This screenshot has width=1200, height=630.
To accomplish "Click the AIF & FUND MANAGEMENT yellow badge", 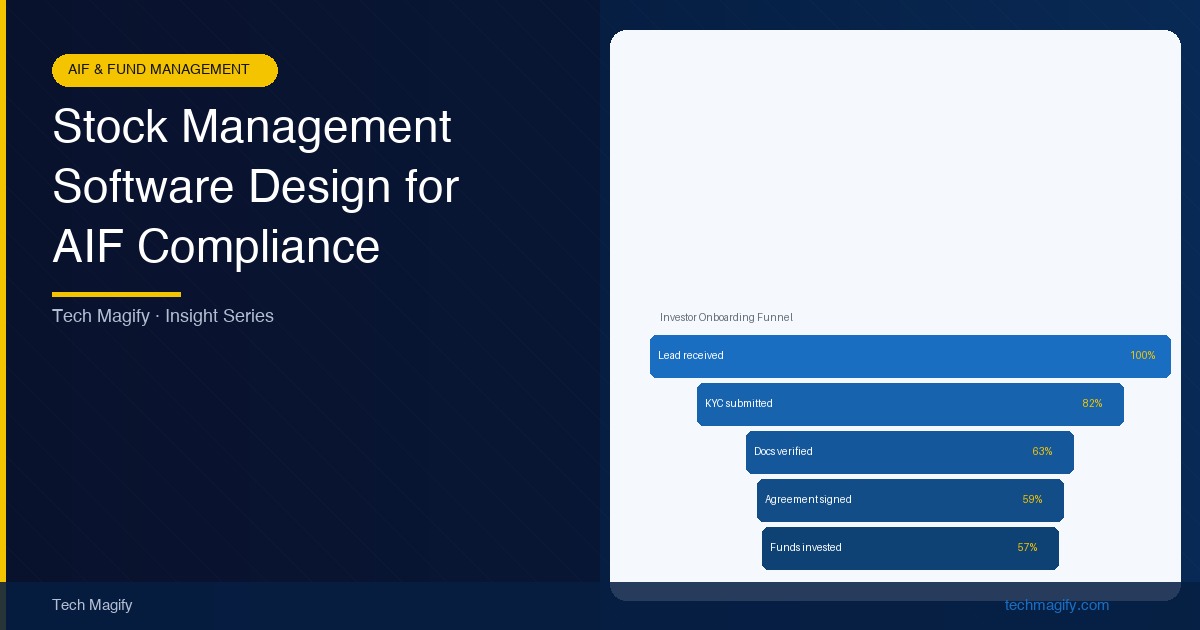I will 164,70.
